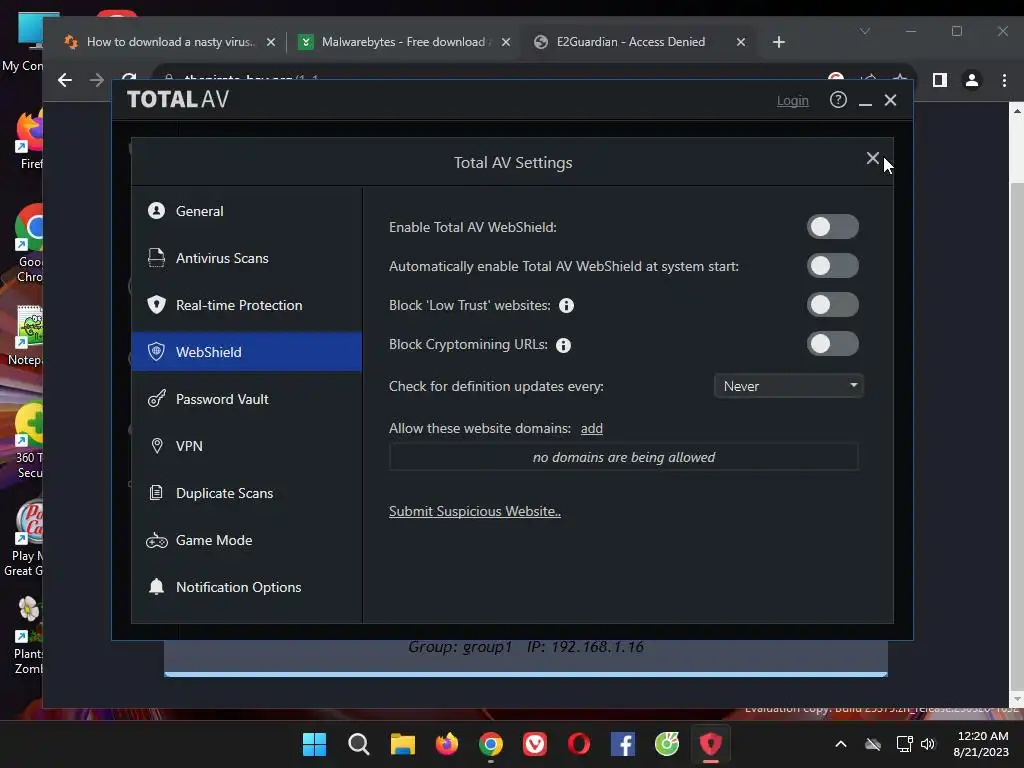This screenshot has height=768, width=1024.
Task: Open General settings in TotalAV sidebar
Action: click(x=246, y=211)
